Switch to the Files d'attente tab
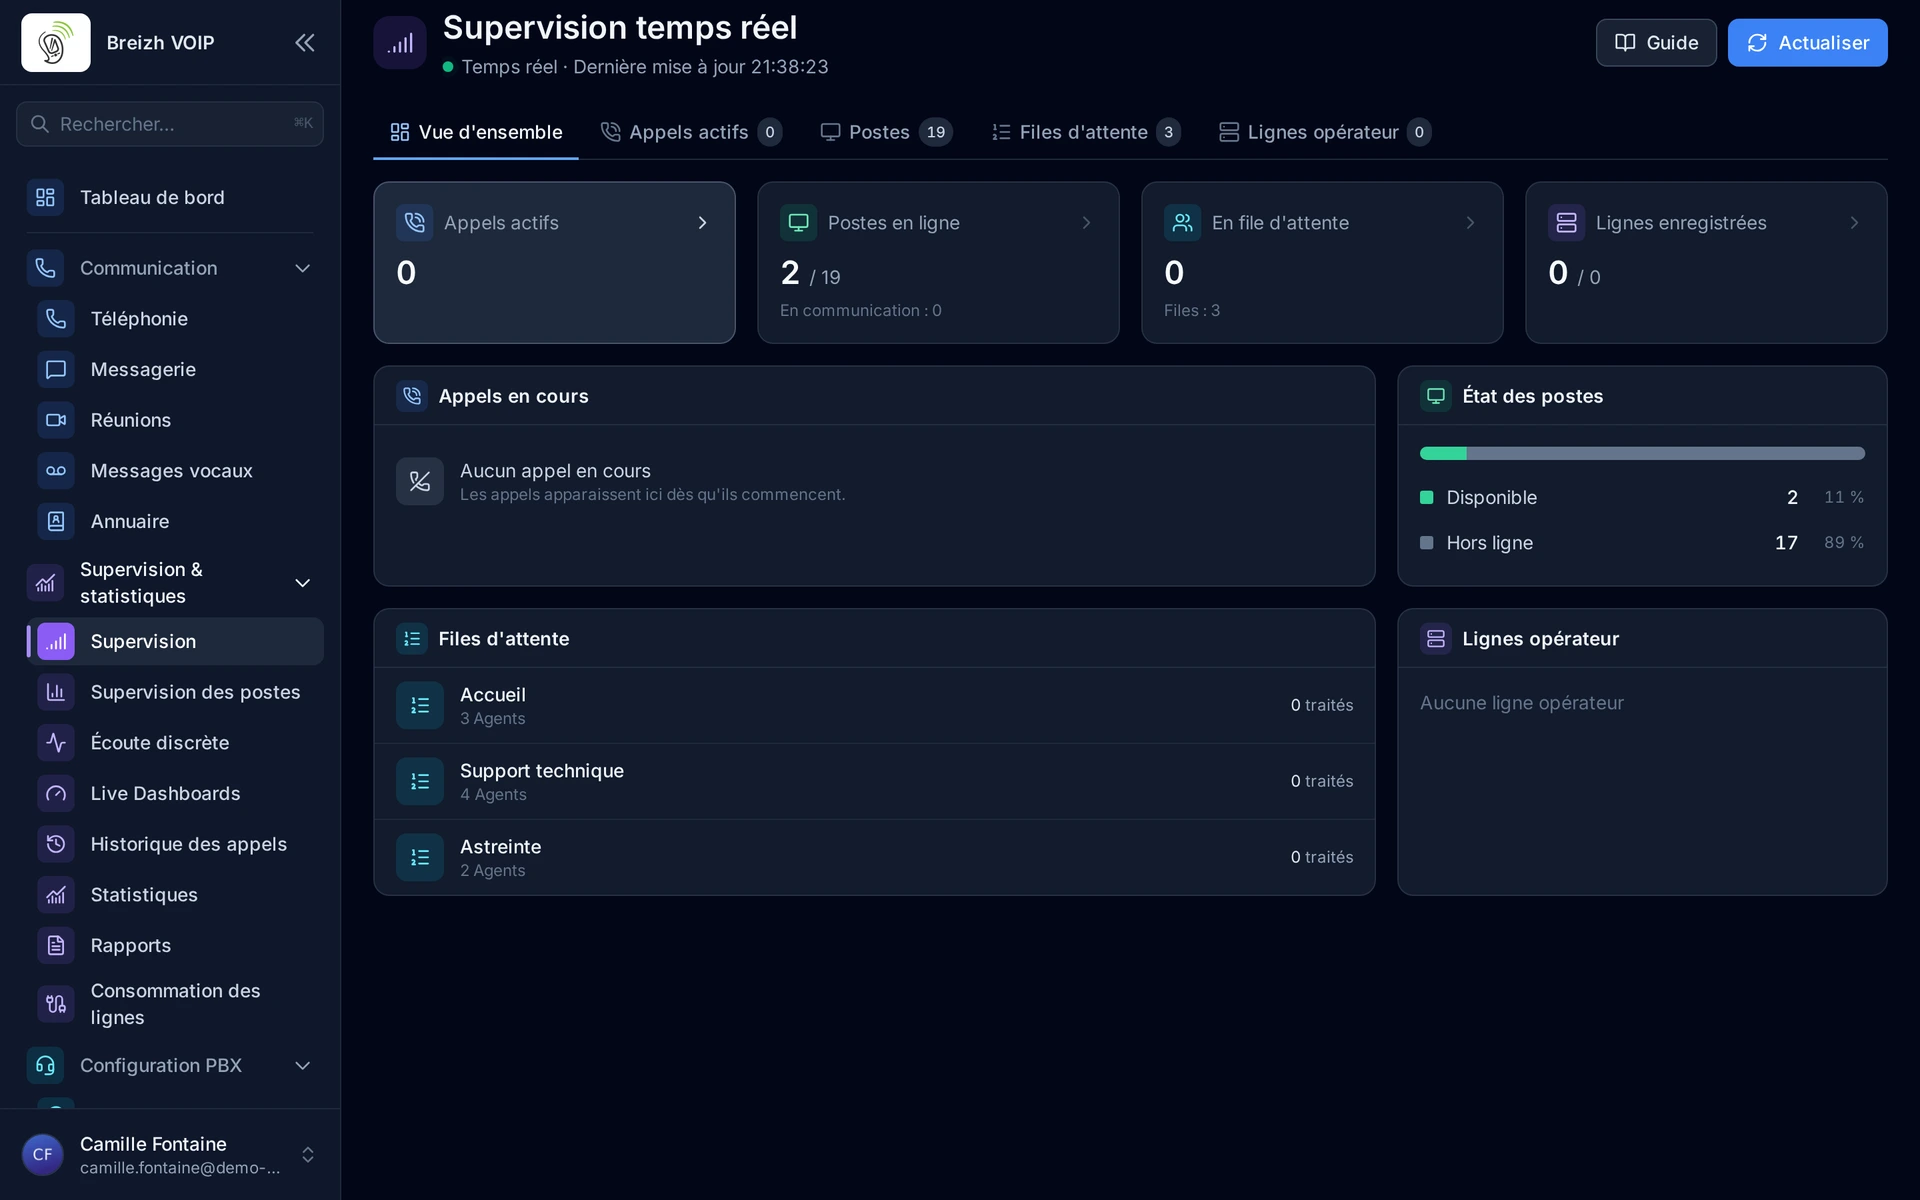This screenshot has width=1920, height=1200. (x=1085, y=132)
